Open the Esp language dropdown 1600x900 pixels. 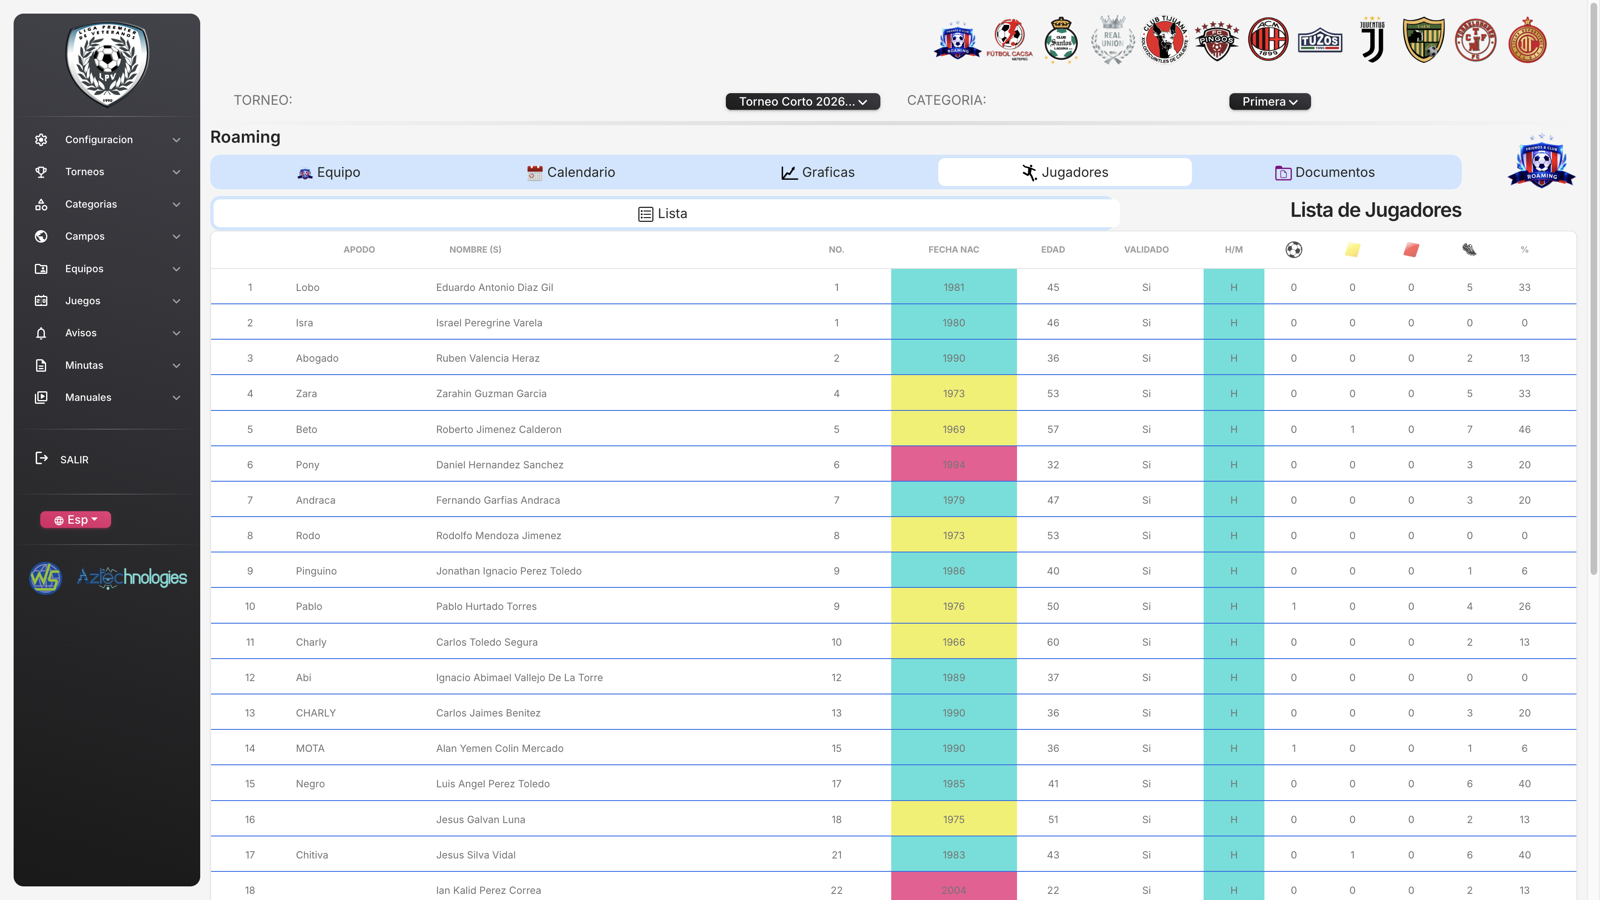[76, 520]
